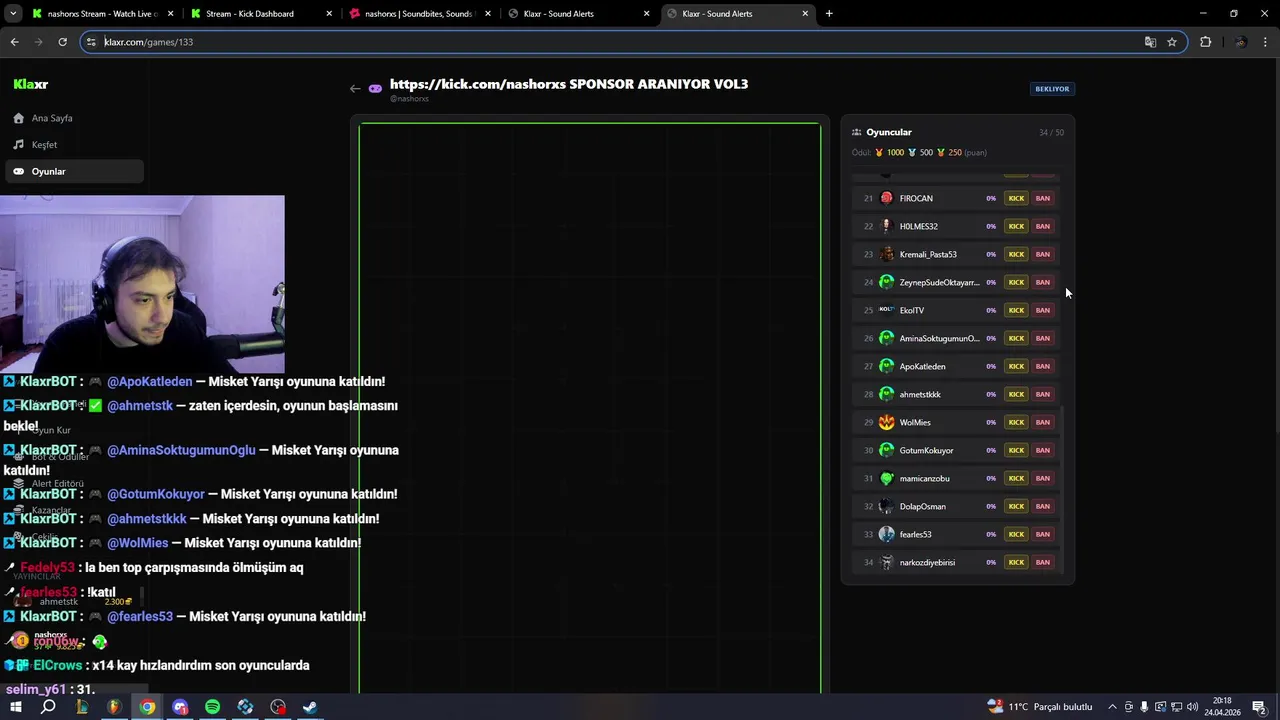Click the BEKLIYOR status badge
This screenshot has height=720, width=1280.
[x=1052, y=89]
